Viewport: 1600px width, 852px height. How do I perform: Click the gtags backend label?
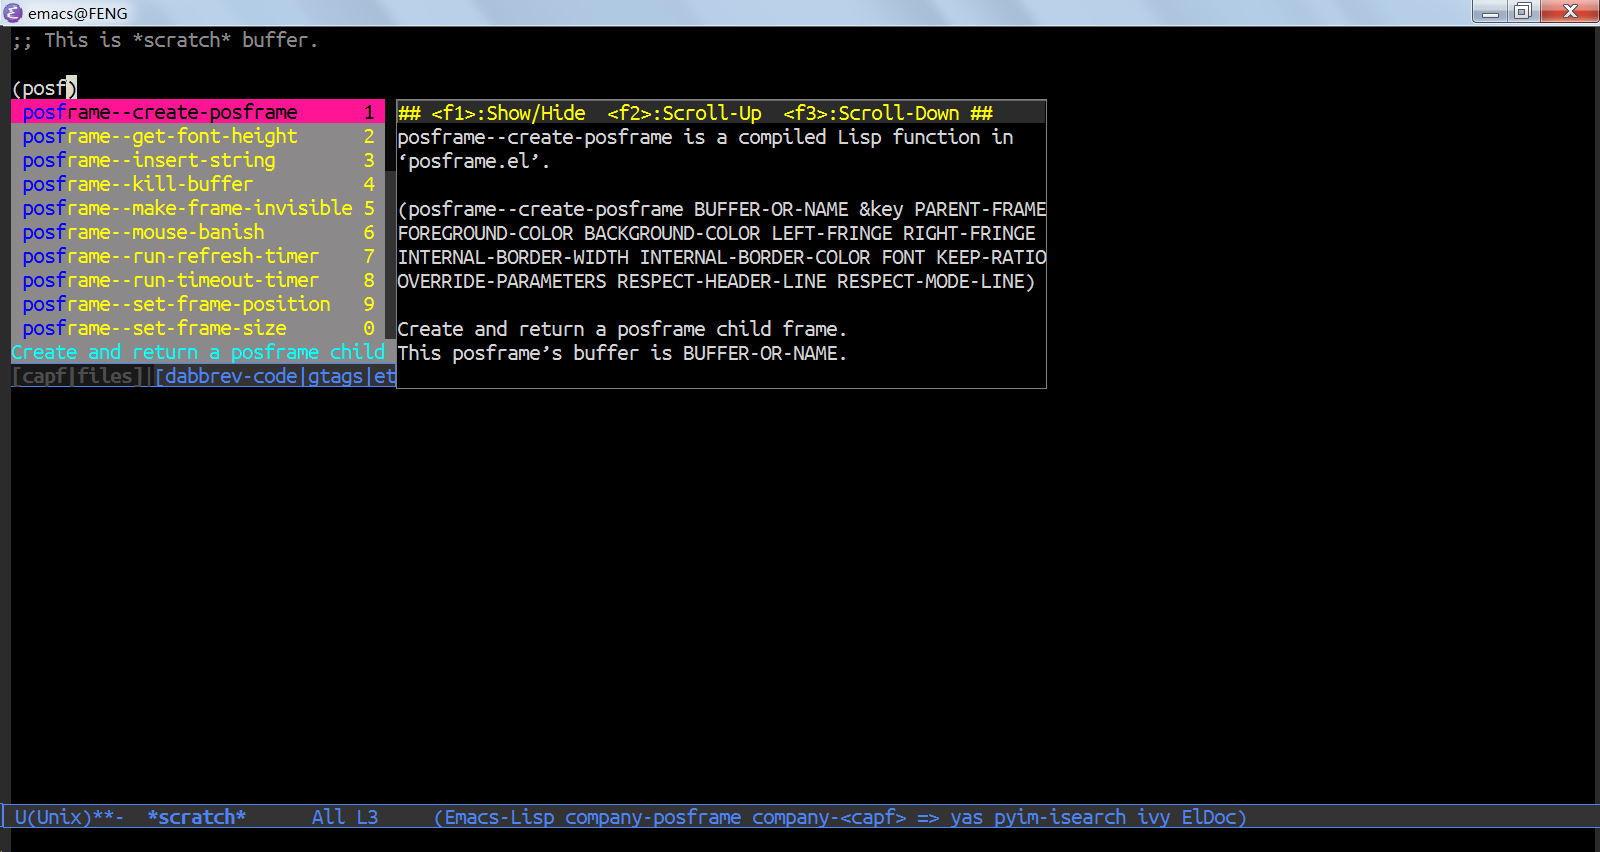(x=335, y=376)
